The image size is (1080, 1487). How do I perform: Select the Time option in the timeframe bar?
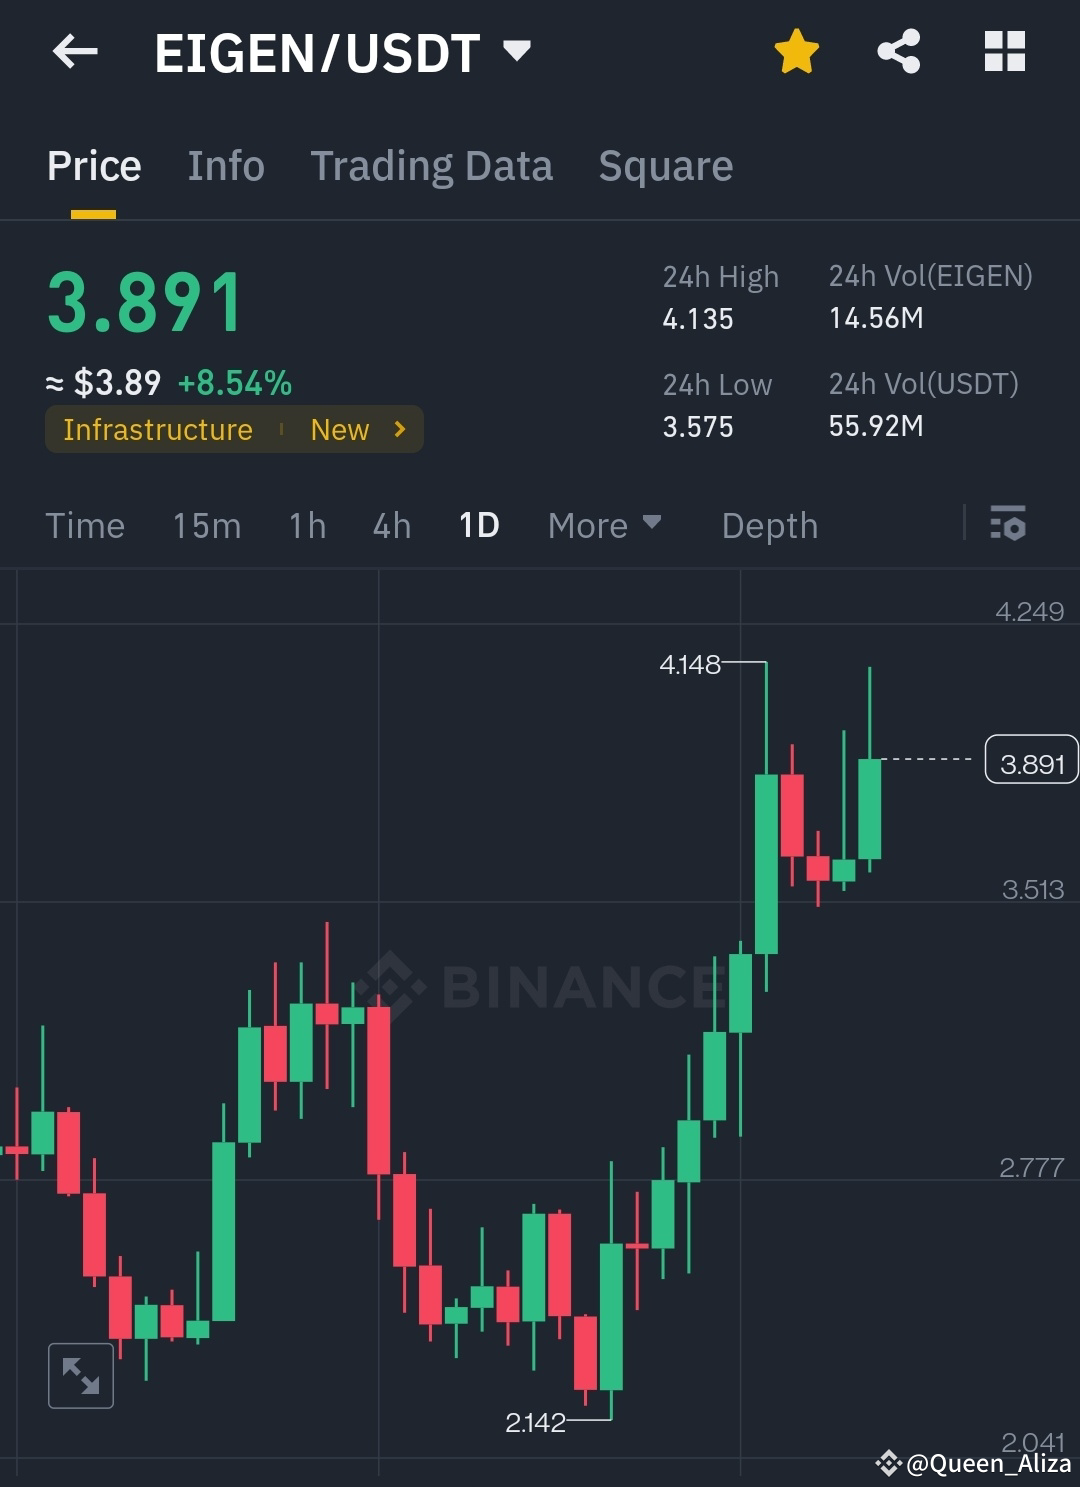pyautogui.click(x=85, y=524)
